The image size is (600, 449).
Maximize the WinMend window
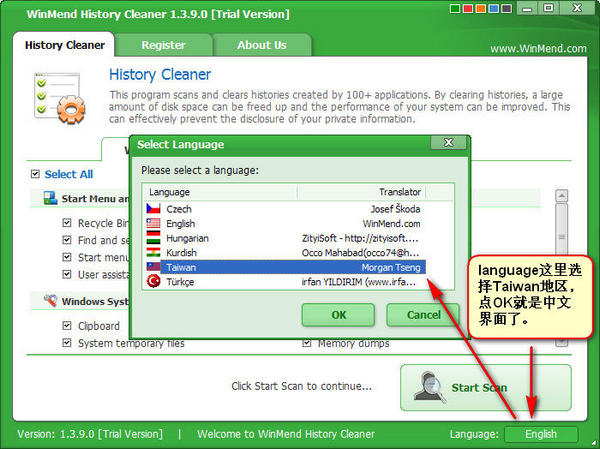pyautogui.click(x=548, y=8)
